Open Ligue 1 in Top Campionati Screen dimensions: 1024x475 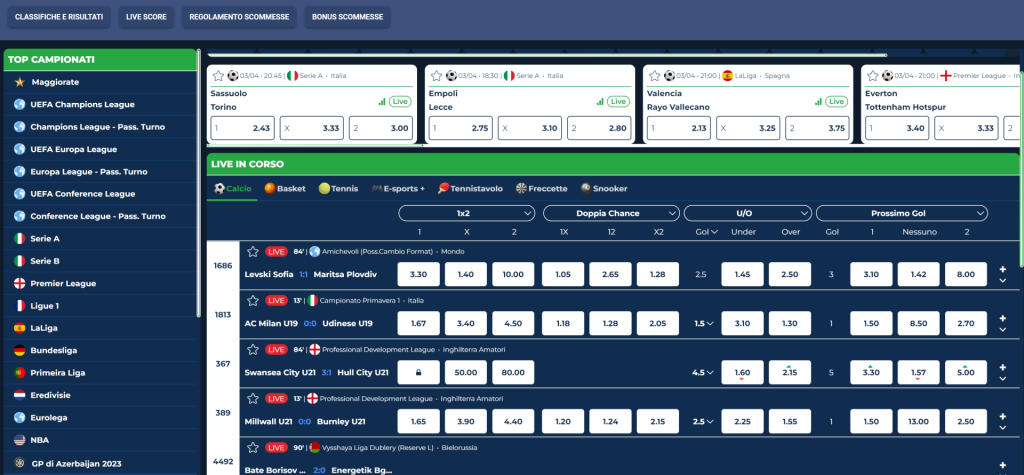[101, 305]
